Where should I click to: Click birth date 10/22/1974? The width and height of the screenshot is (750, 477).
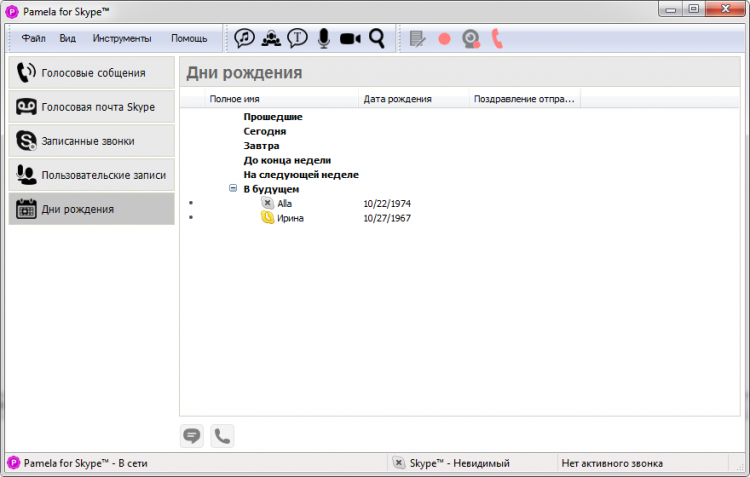coord(387,204)
